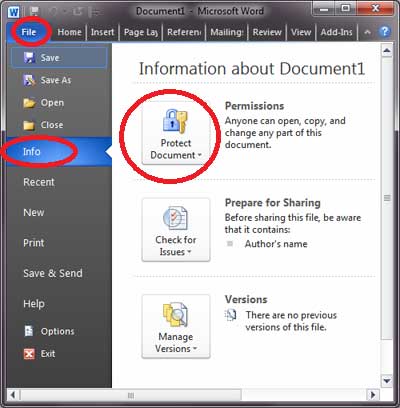Minimize the ribbon with the caret icon
This screenshot has width=400, height=408.
[367, 32]
